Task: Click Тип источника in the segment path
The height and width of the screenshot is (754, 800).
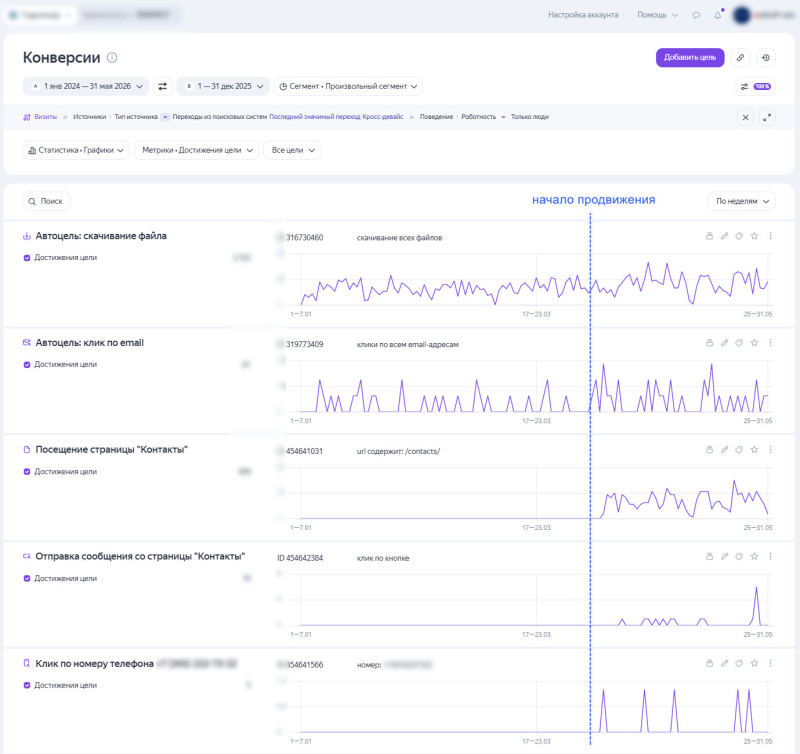Action: 136,117
